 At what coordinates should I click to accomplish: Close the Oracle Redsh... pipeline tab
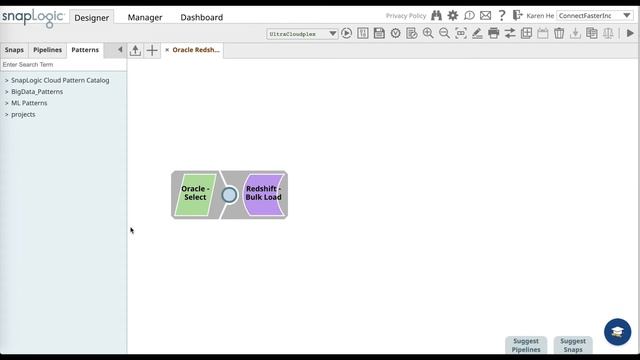167,50
